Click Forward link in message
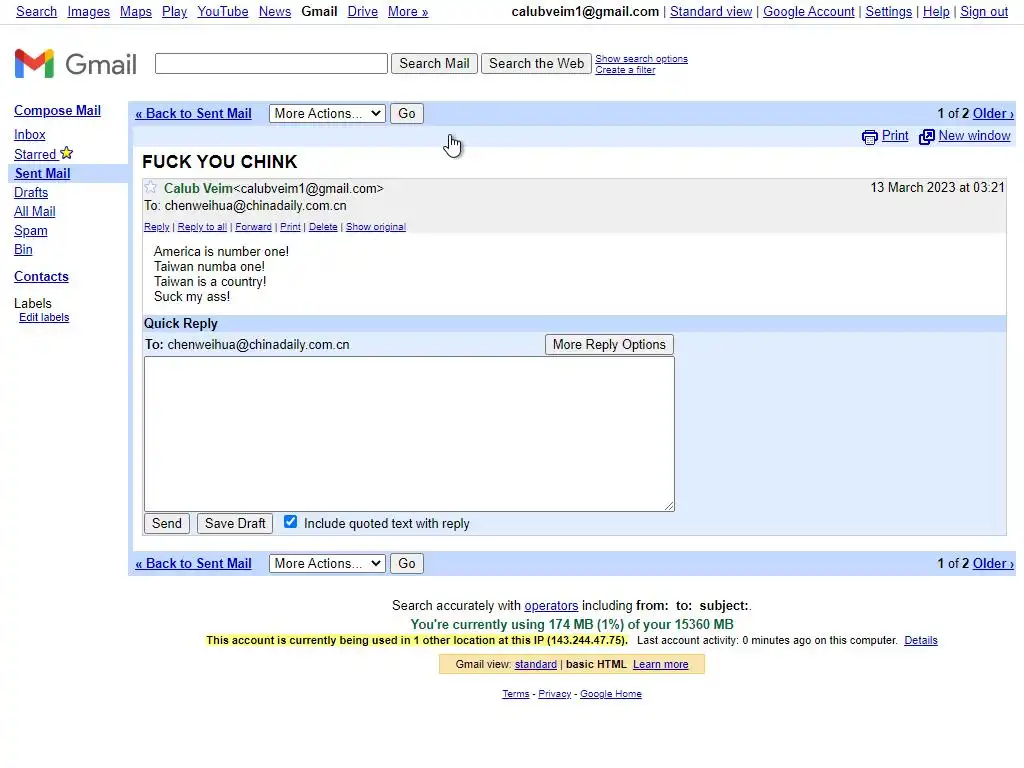This screenshot has width=1024, height=768. [x=253, y=227]
